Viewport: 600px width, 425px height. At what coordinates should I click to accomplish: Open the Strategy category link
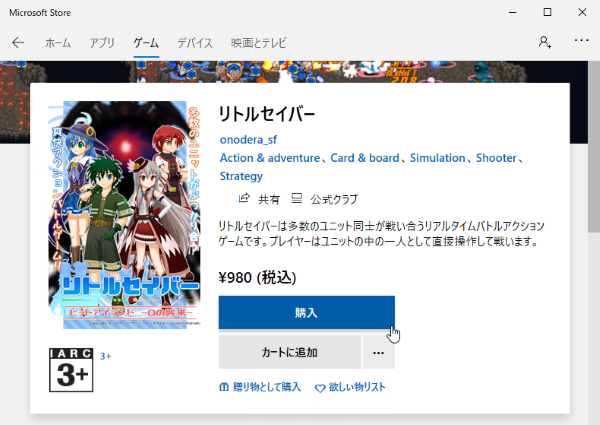(241, 176)
